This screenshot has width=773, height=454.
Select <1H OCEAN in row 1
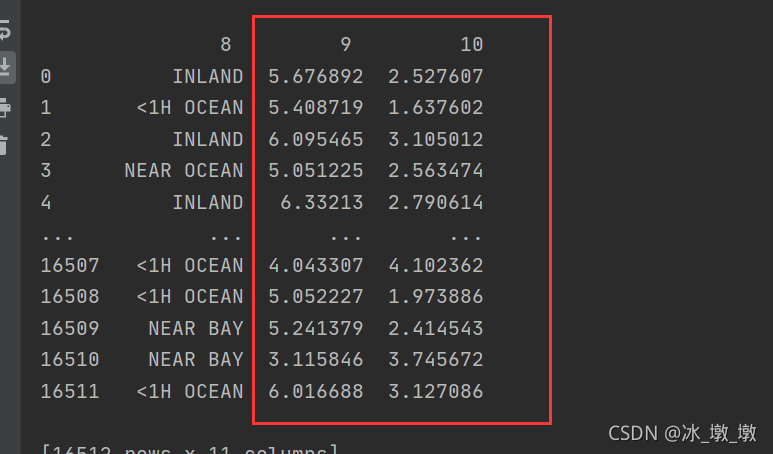click(x=190, y=107)
